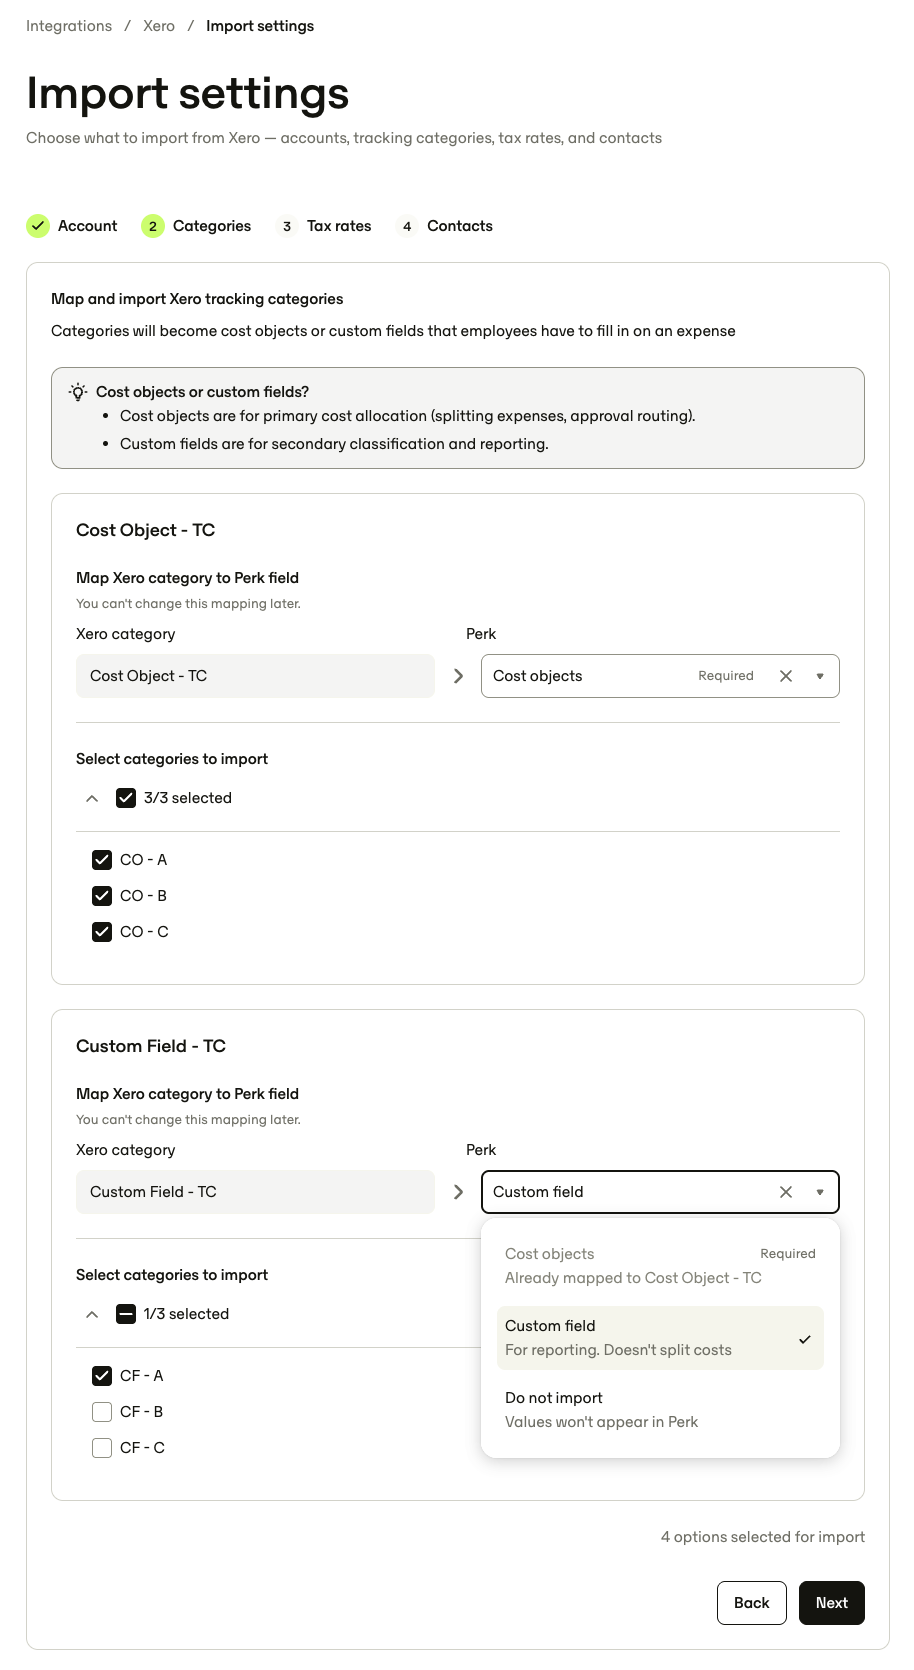Uncheck the CO - C checkbox
This screenshot has height=1670, width=914.
click(x=102, y=932)
